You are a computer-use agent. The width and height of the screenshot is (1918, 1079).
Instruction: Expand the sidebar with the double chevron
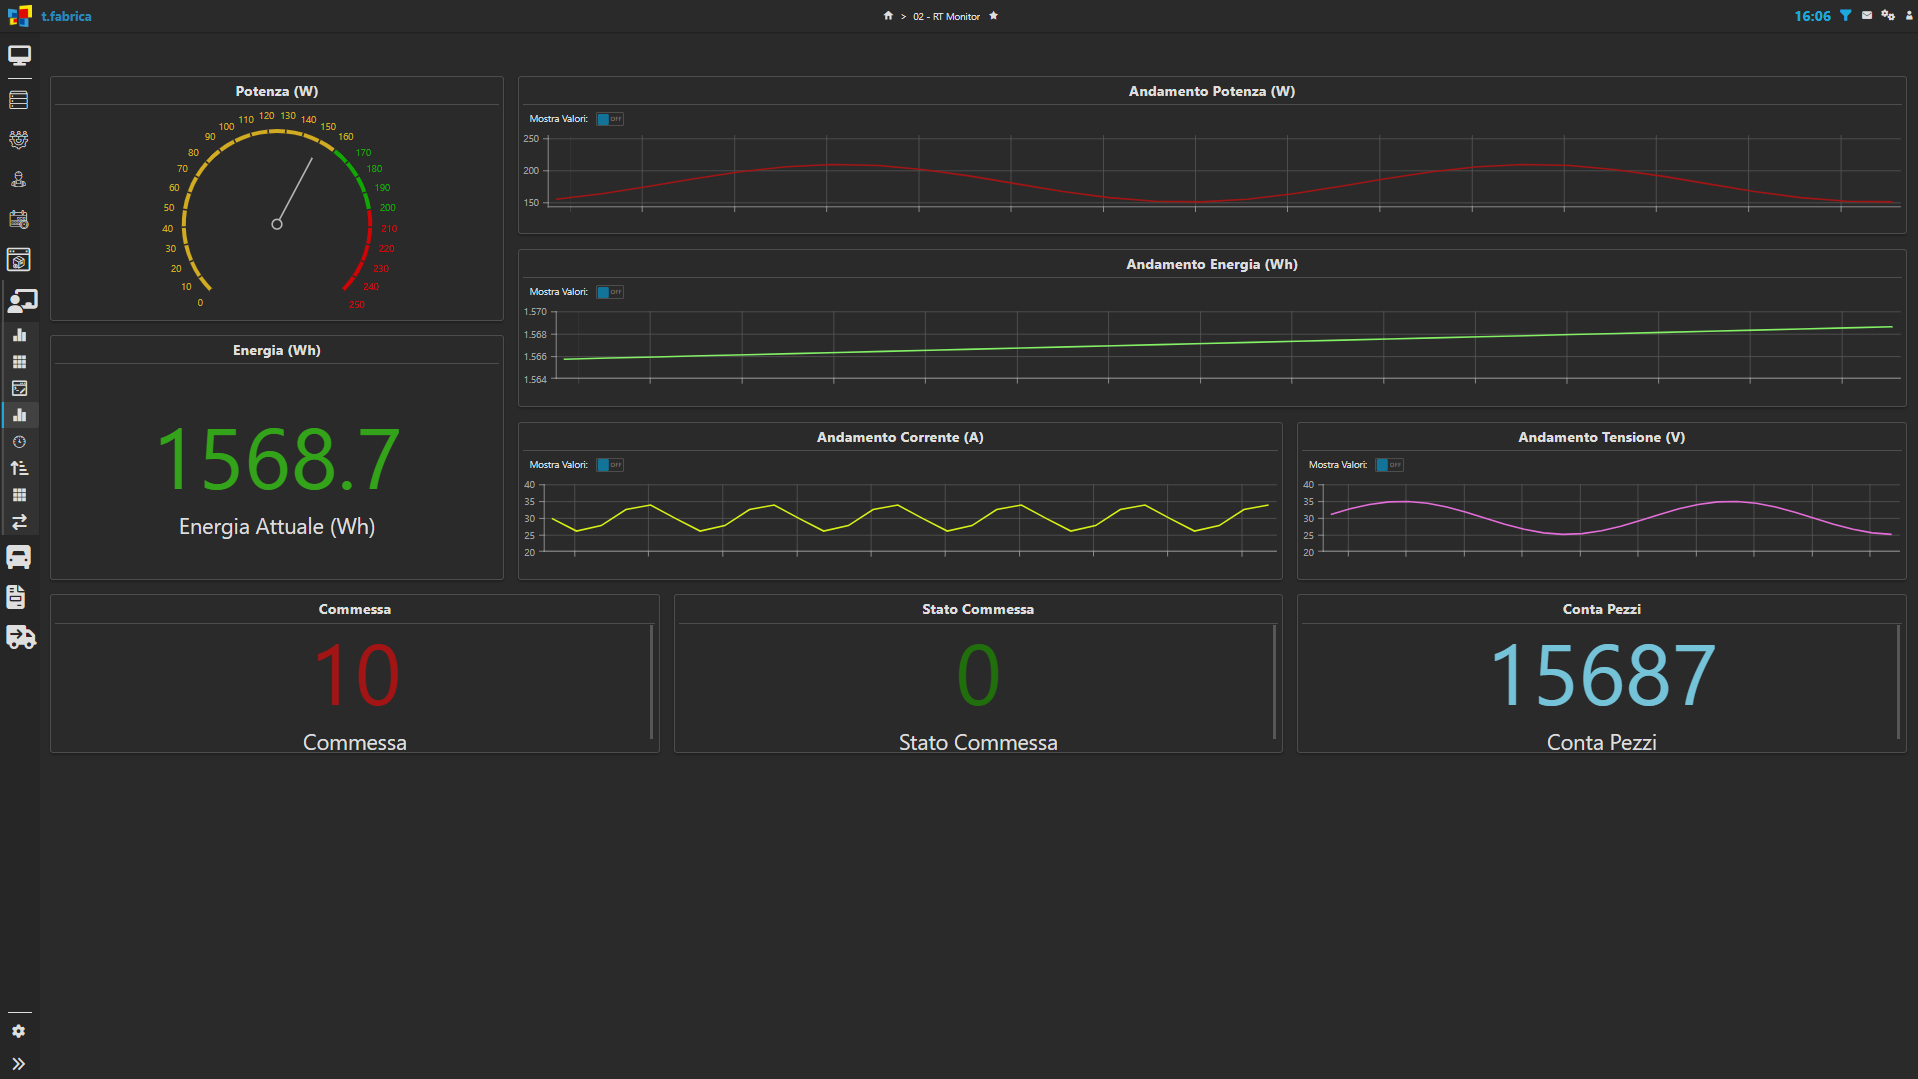click(19, 1064)
